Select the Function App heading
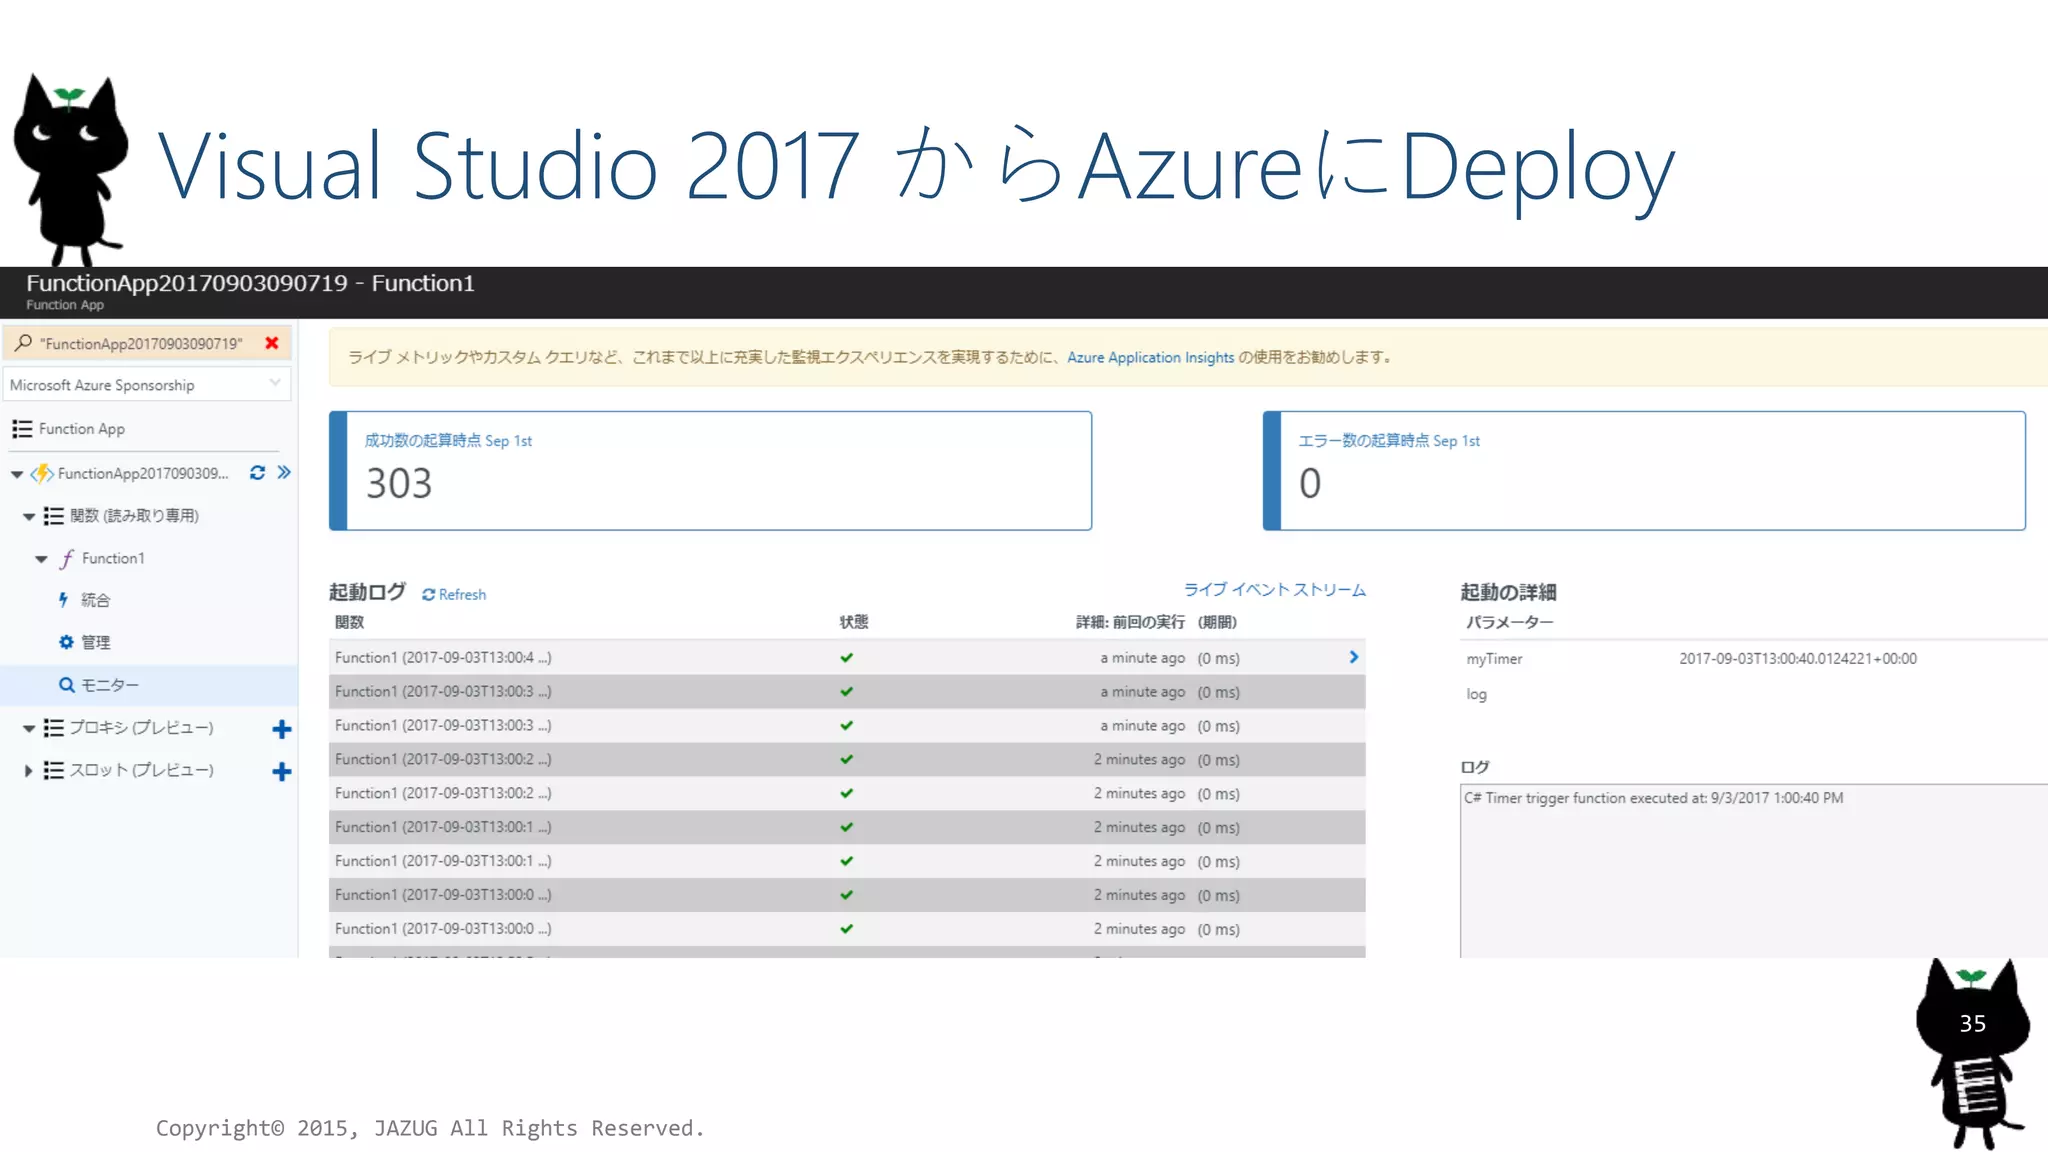 [82, 429]
